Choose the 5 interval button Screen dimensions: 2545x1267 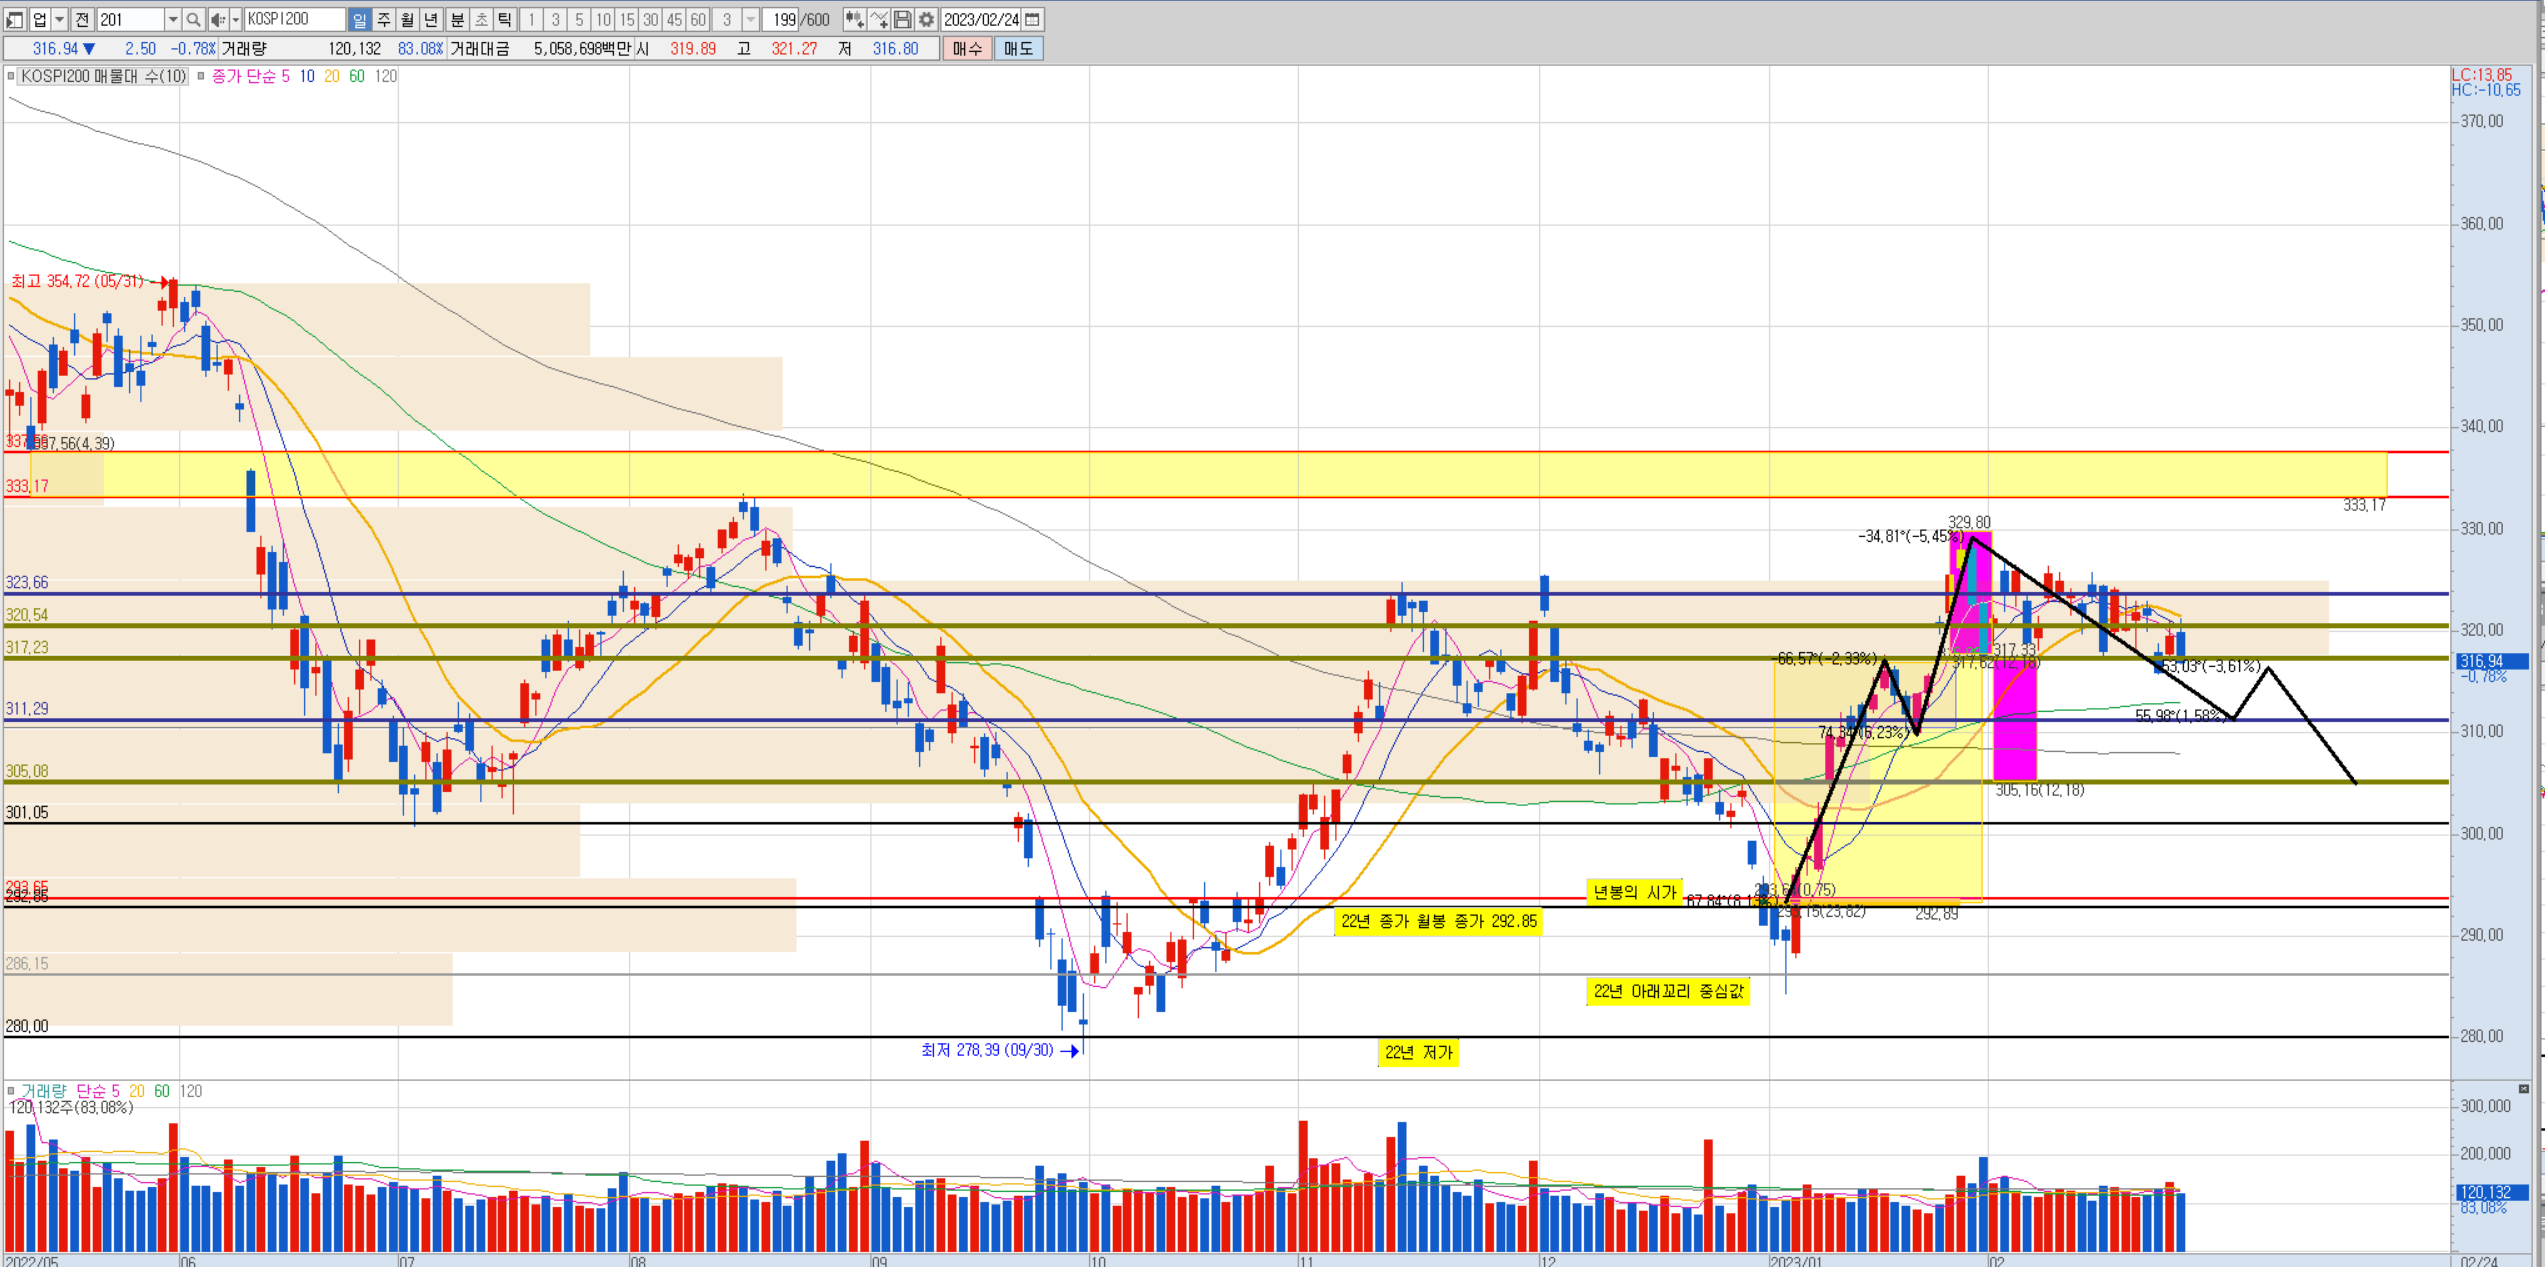tap(579, 19)
